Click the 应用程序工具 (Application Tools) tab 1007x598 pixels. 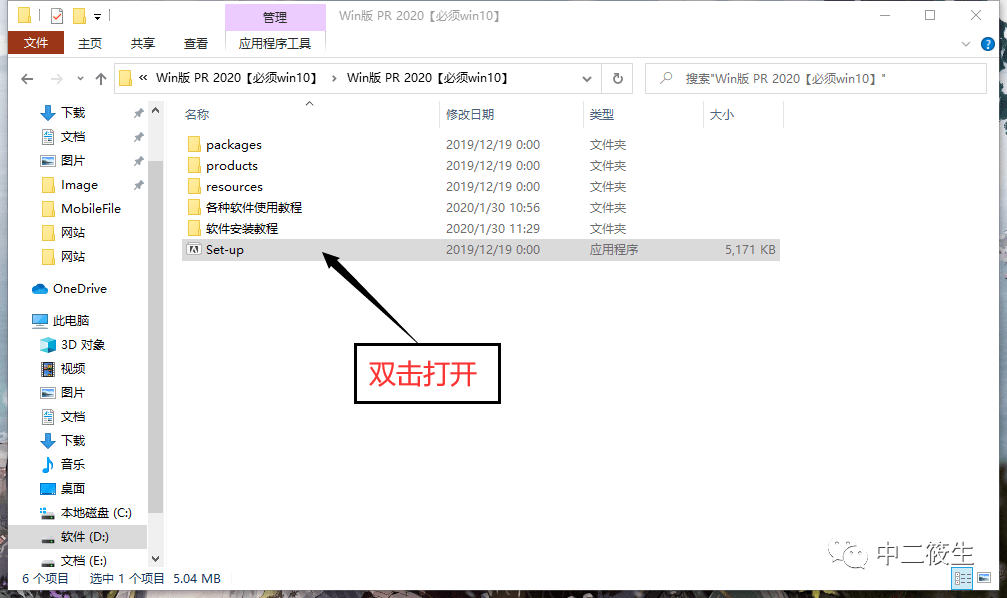point(274,42)
